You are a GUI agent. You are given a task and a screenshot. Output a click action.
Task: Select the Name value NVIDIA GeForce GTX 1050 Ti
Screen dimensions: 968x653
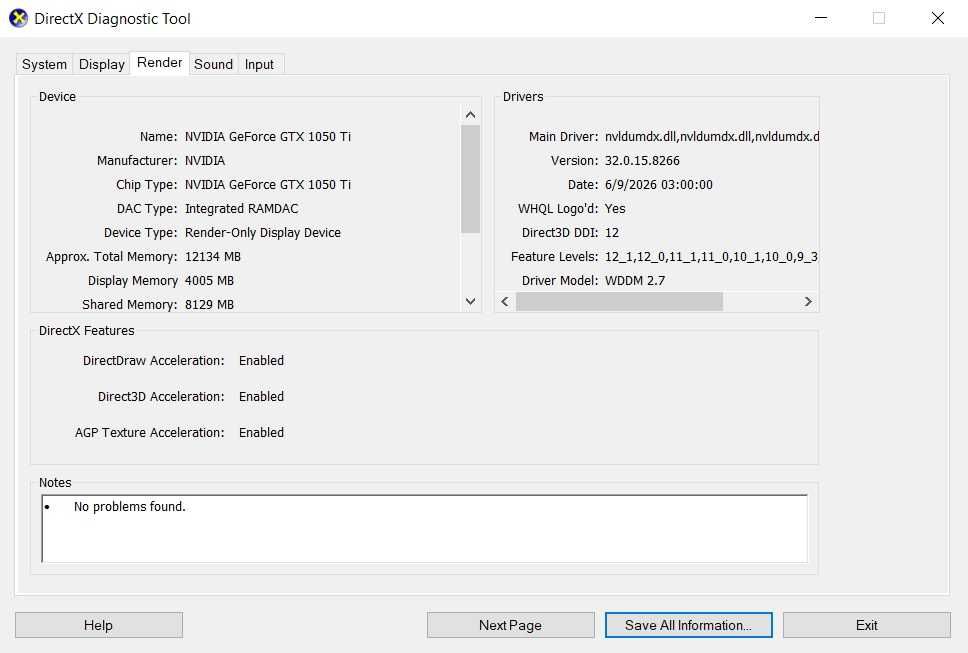pyautogui.click(x=268, y=136)
